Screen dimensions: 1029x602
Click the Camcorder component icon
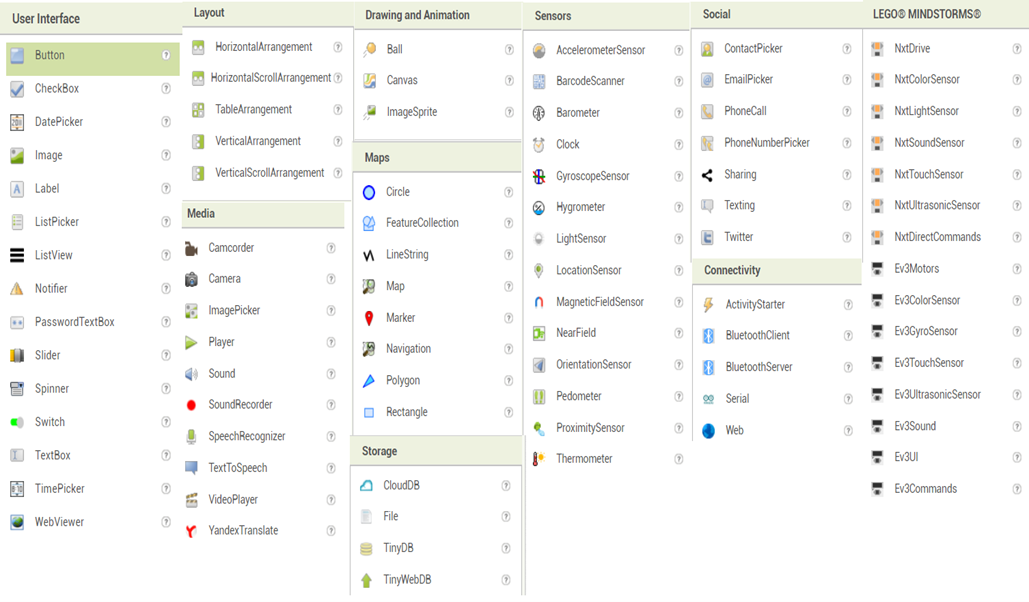pos(191,248)
